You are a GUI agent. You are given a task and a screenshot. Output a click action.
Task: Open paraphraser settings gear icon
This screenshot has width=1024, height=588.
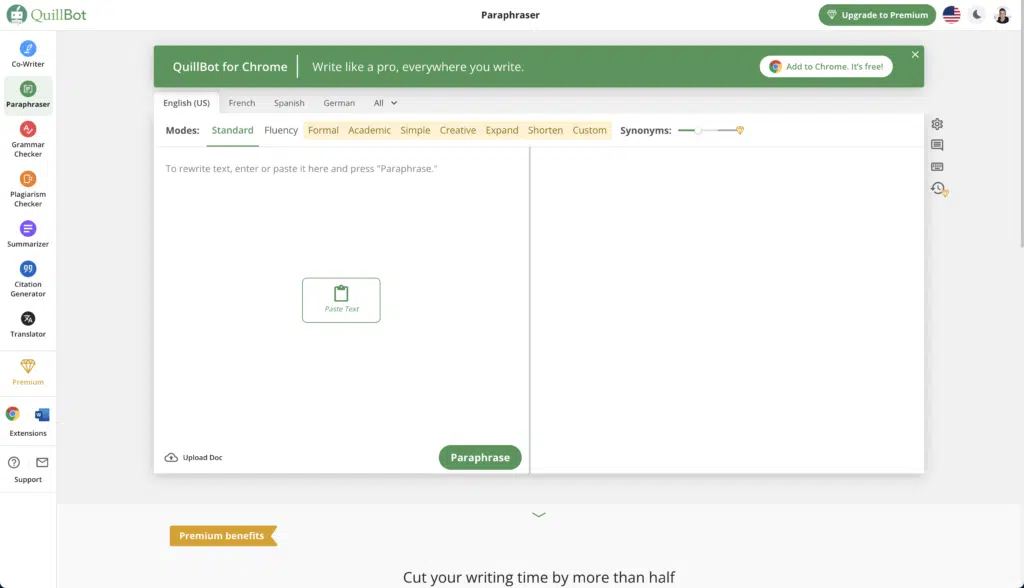(x=937, y=124)
